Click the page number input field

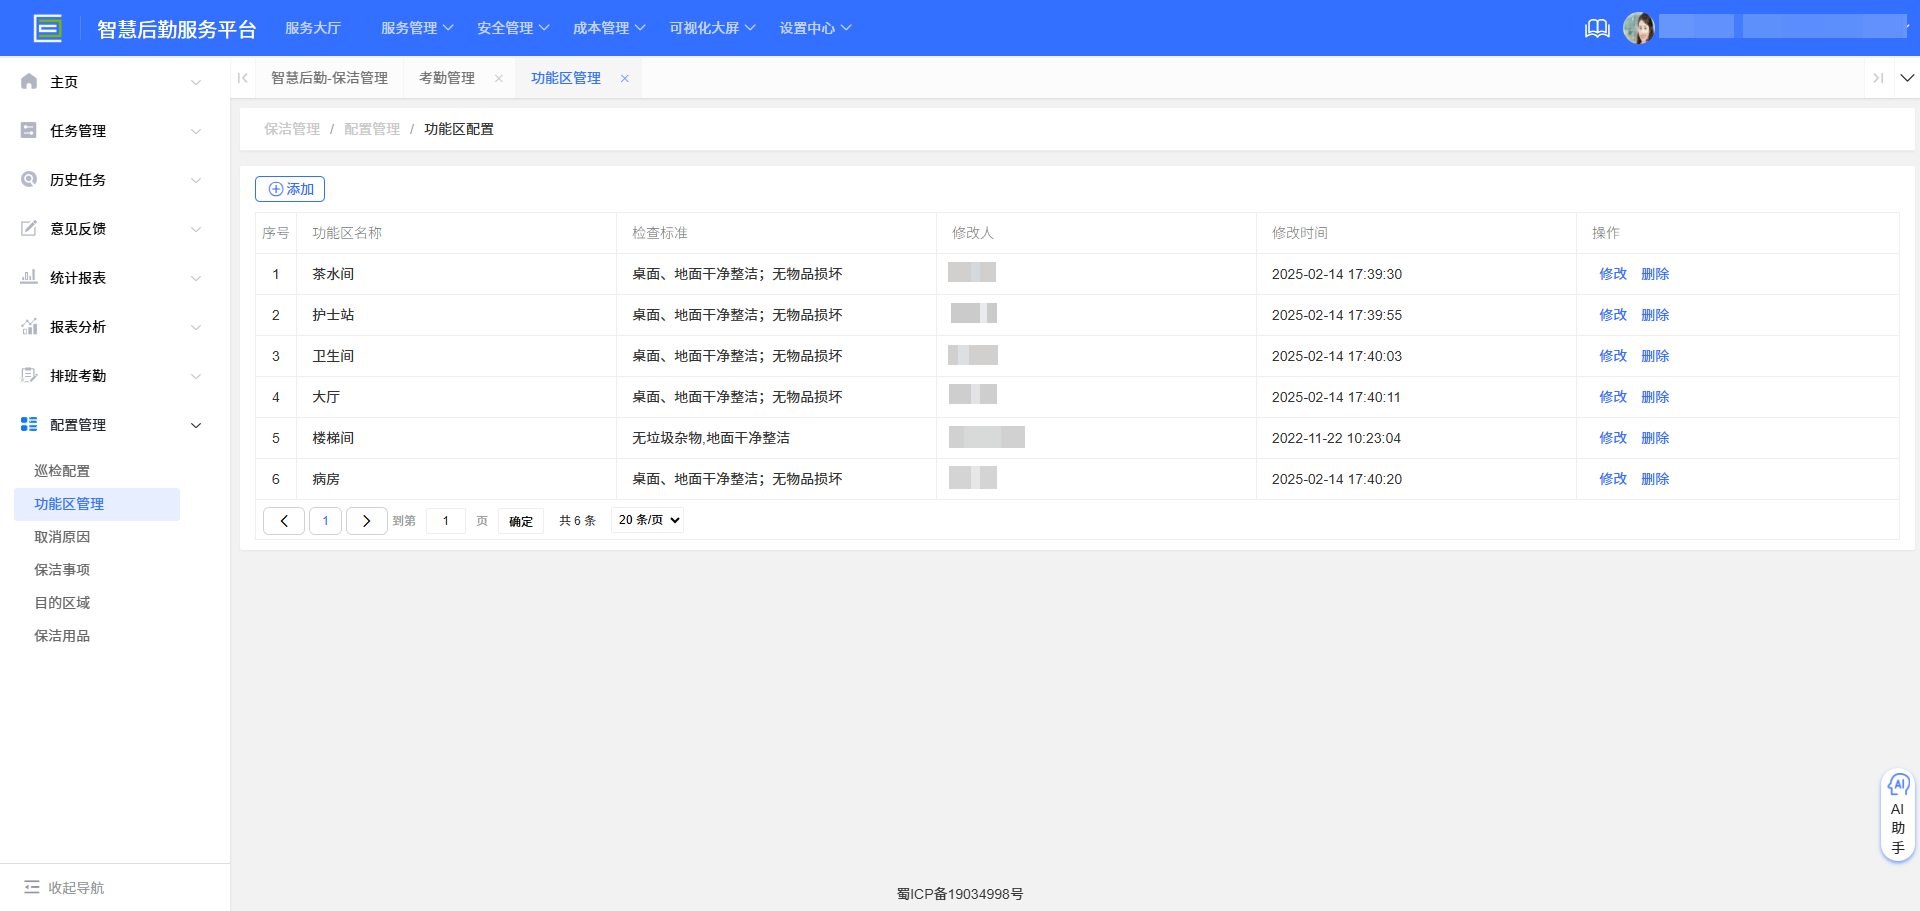click(446, 521)
